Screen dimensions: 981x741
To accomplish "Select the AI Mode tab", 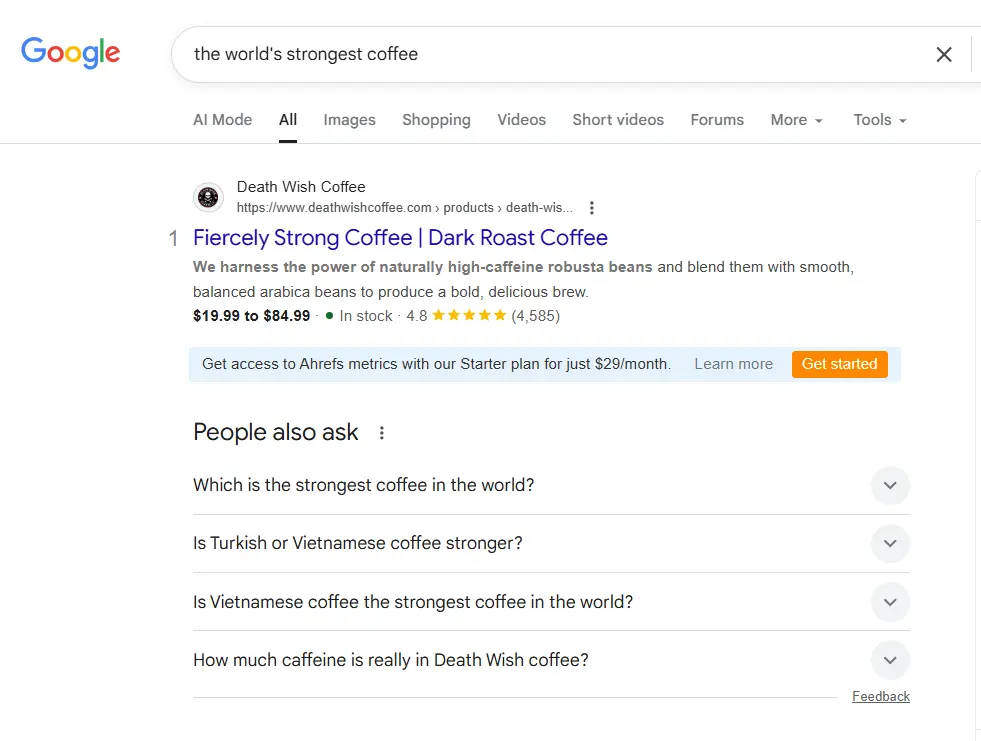I will point(222,119).
